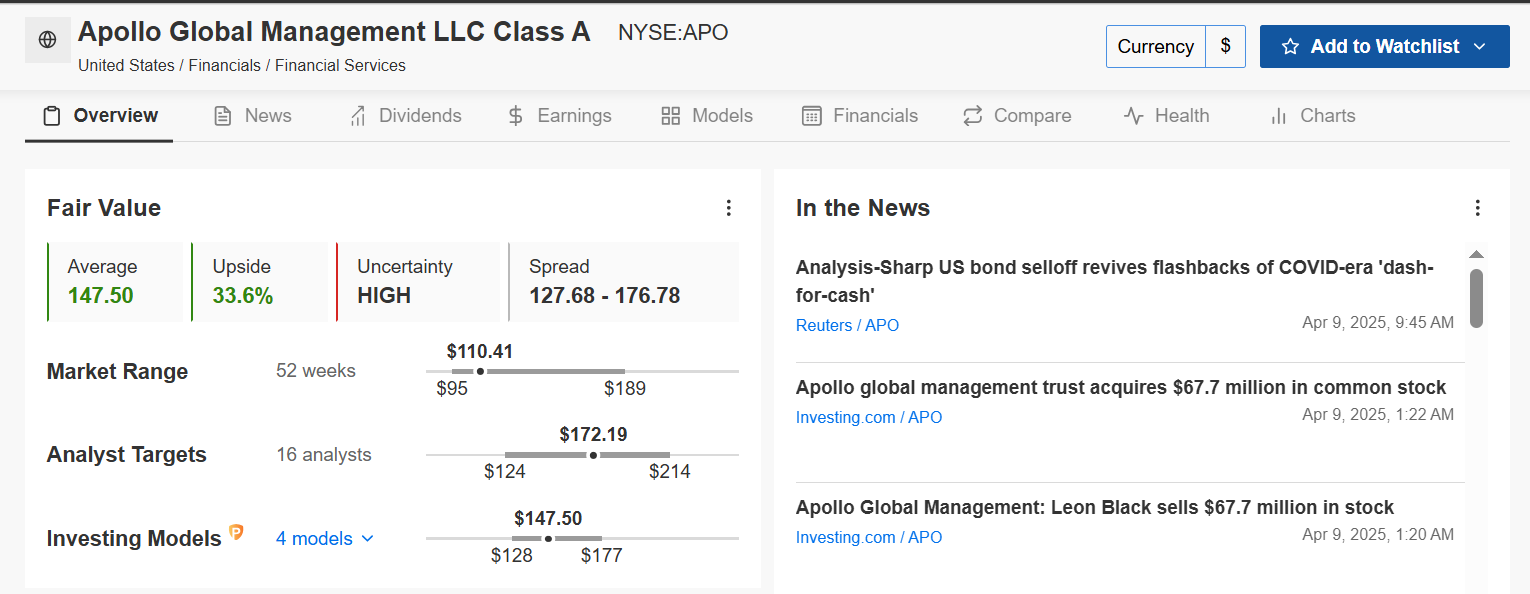Click the Investing Models label
This screenshot has height=594, width=1530.
click(134, 539)
